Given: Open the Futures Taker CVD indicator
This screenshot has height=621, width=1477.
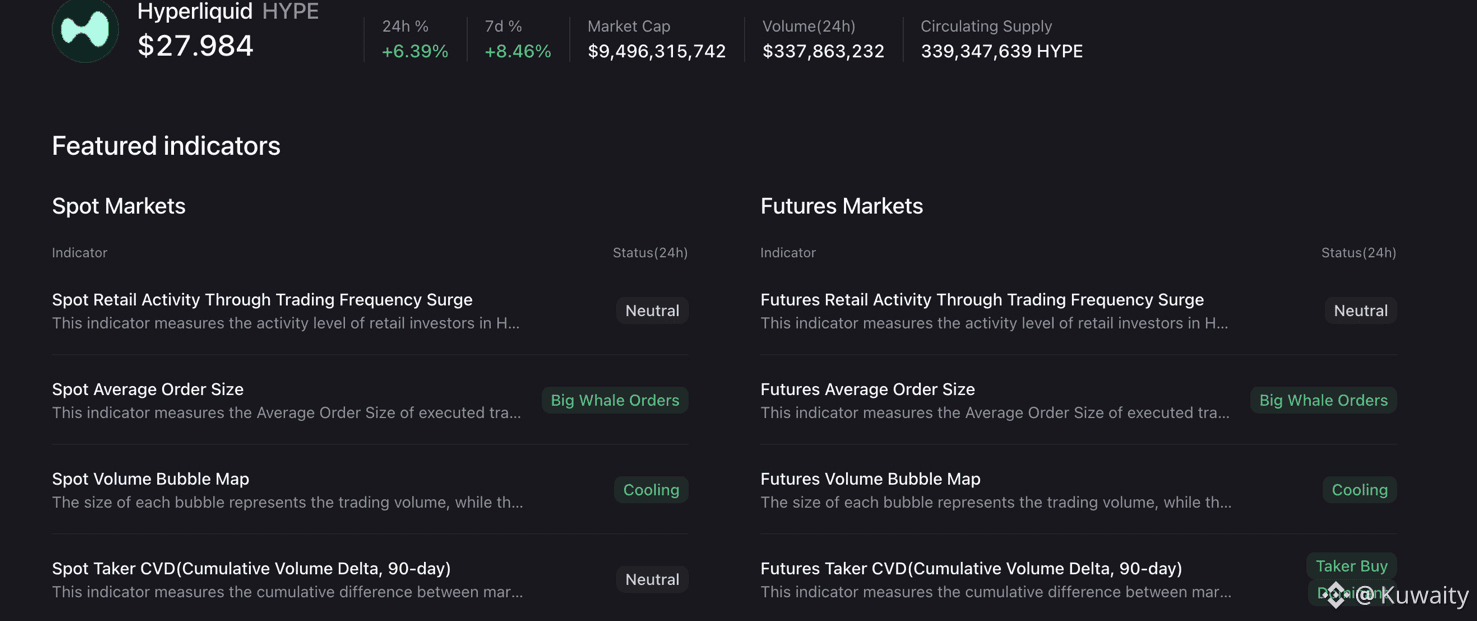Looking at the screenshot, I should point(971,568).
